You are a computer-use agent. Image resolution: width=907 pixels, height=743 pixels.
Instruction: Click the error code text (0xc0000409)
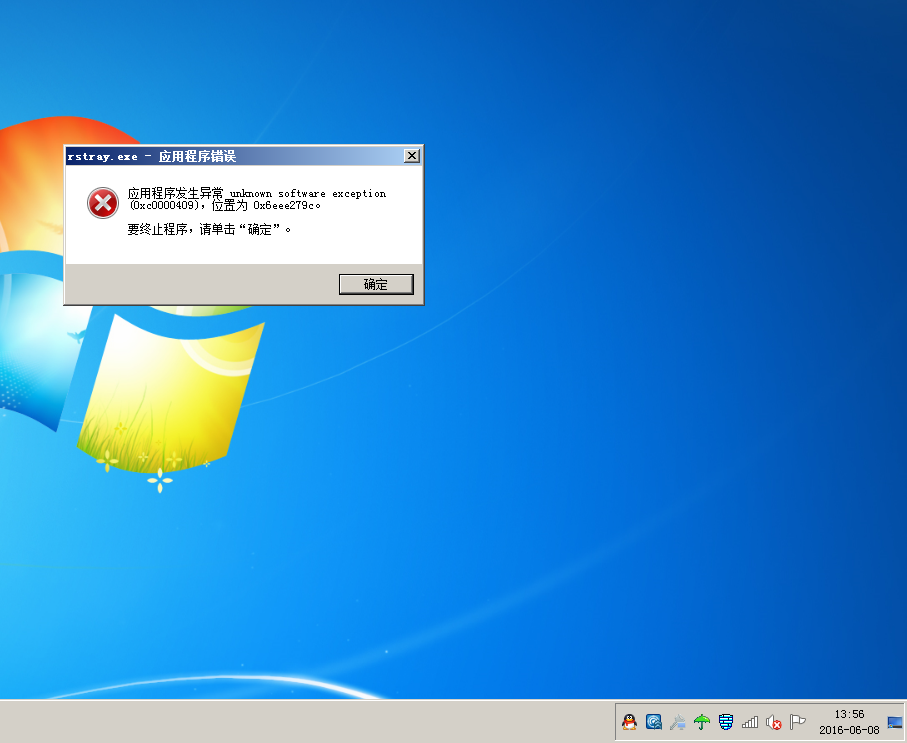tap(164, 205)
